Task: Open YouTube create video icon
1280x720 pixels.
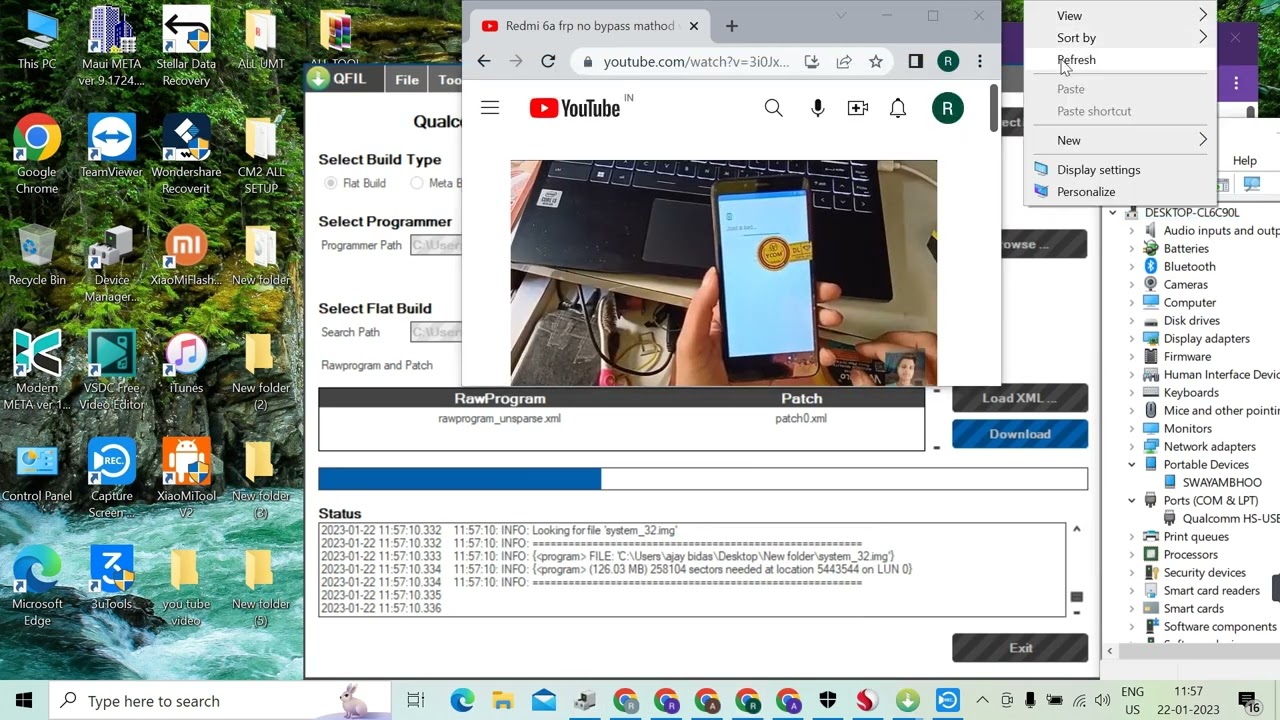Action: pos(858,108)
